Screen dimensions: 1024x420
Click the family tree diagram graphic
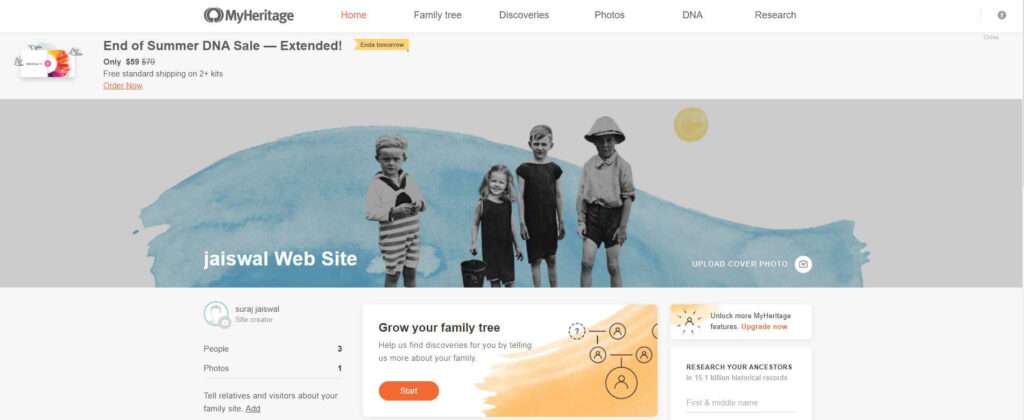pos(614,359)
